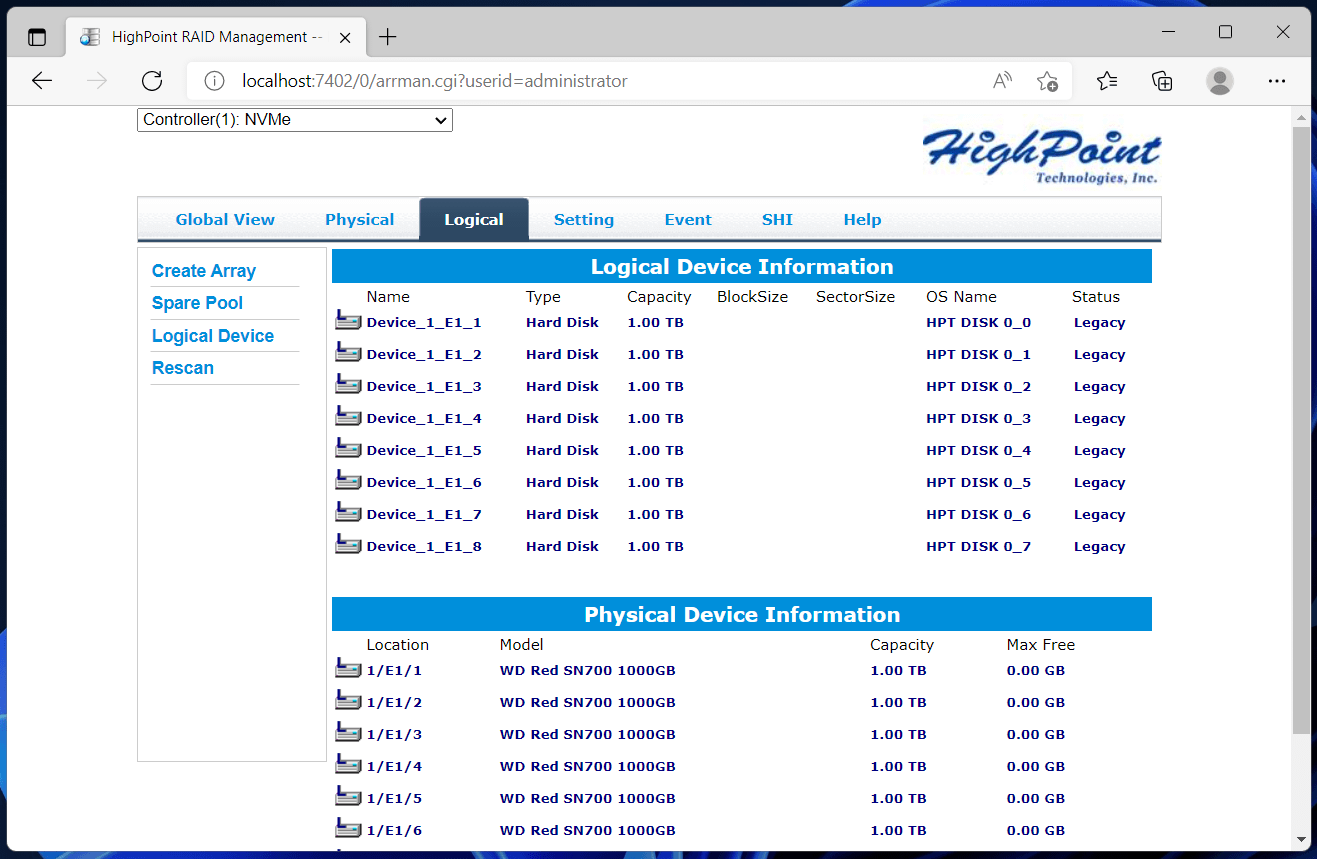Open the Read Aloud icon in address bar
Viewport: 1317px width, 859px height.
coord(1002,81)
